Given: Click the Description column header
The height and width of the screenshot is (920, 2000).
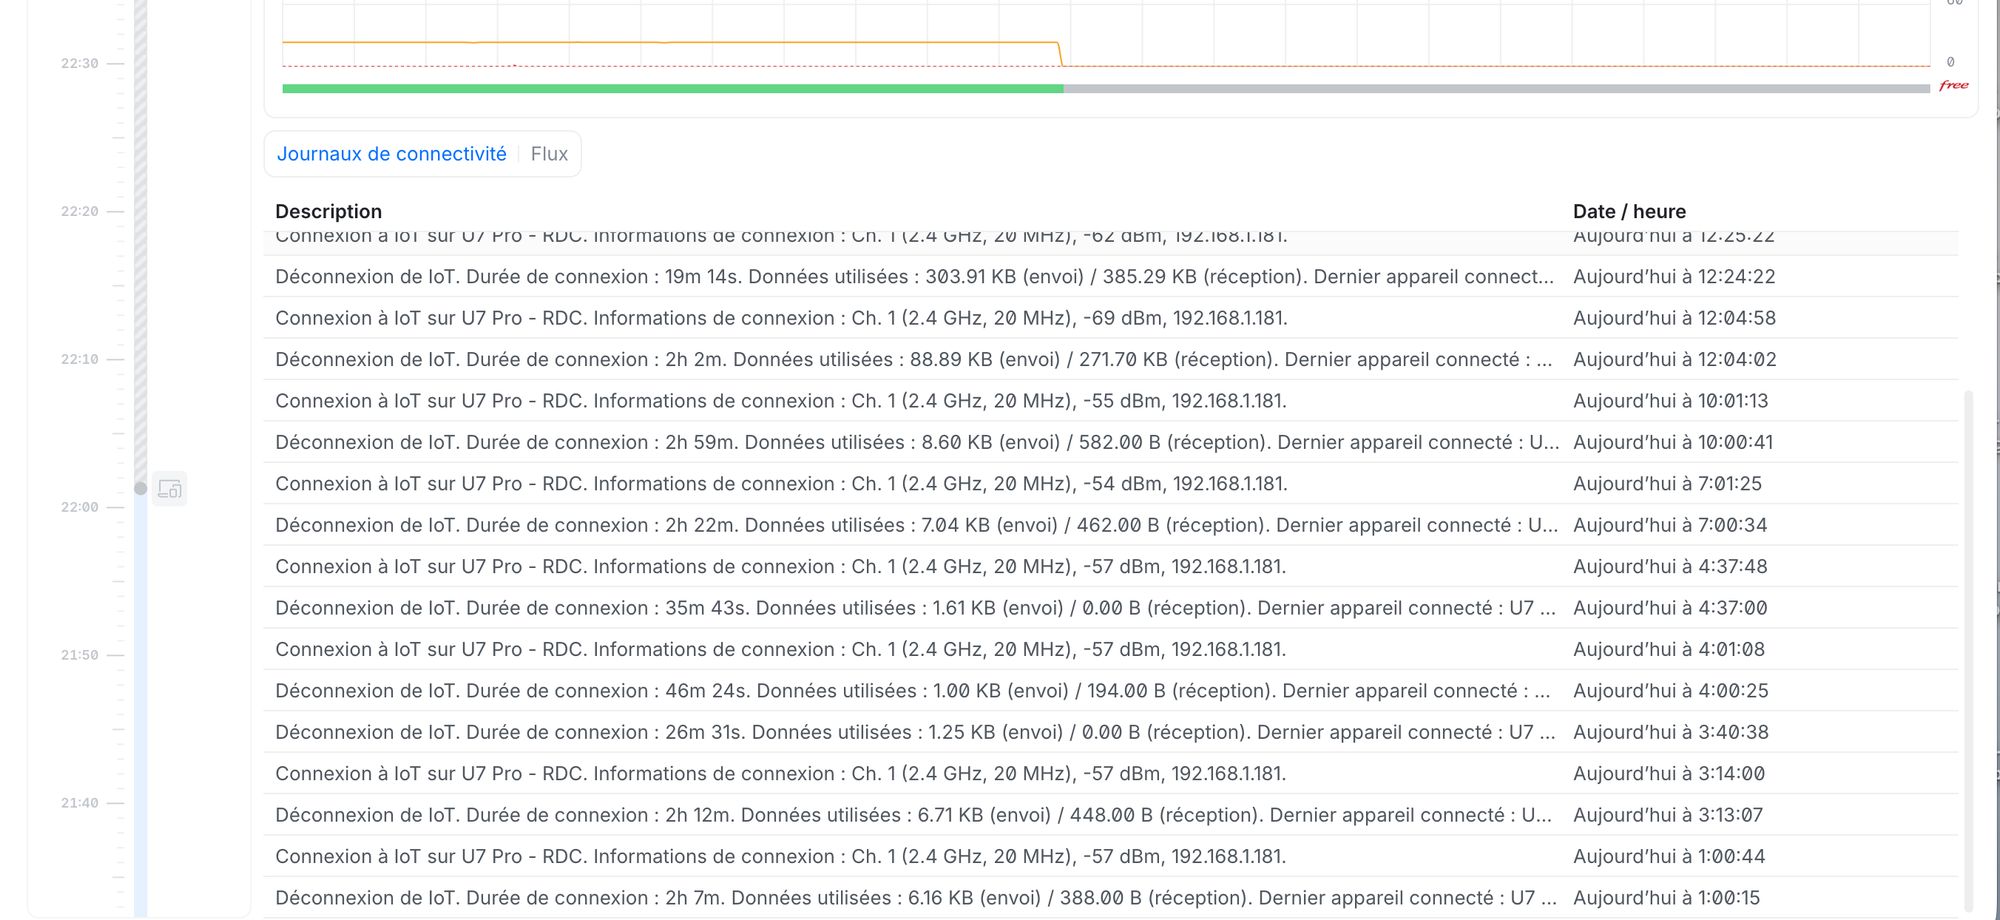Looking at the screenshot, I should 328,211.
